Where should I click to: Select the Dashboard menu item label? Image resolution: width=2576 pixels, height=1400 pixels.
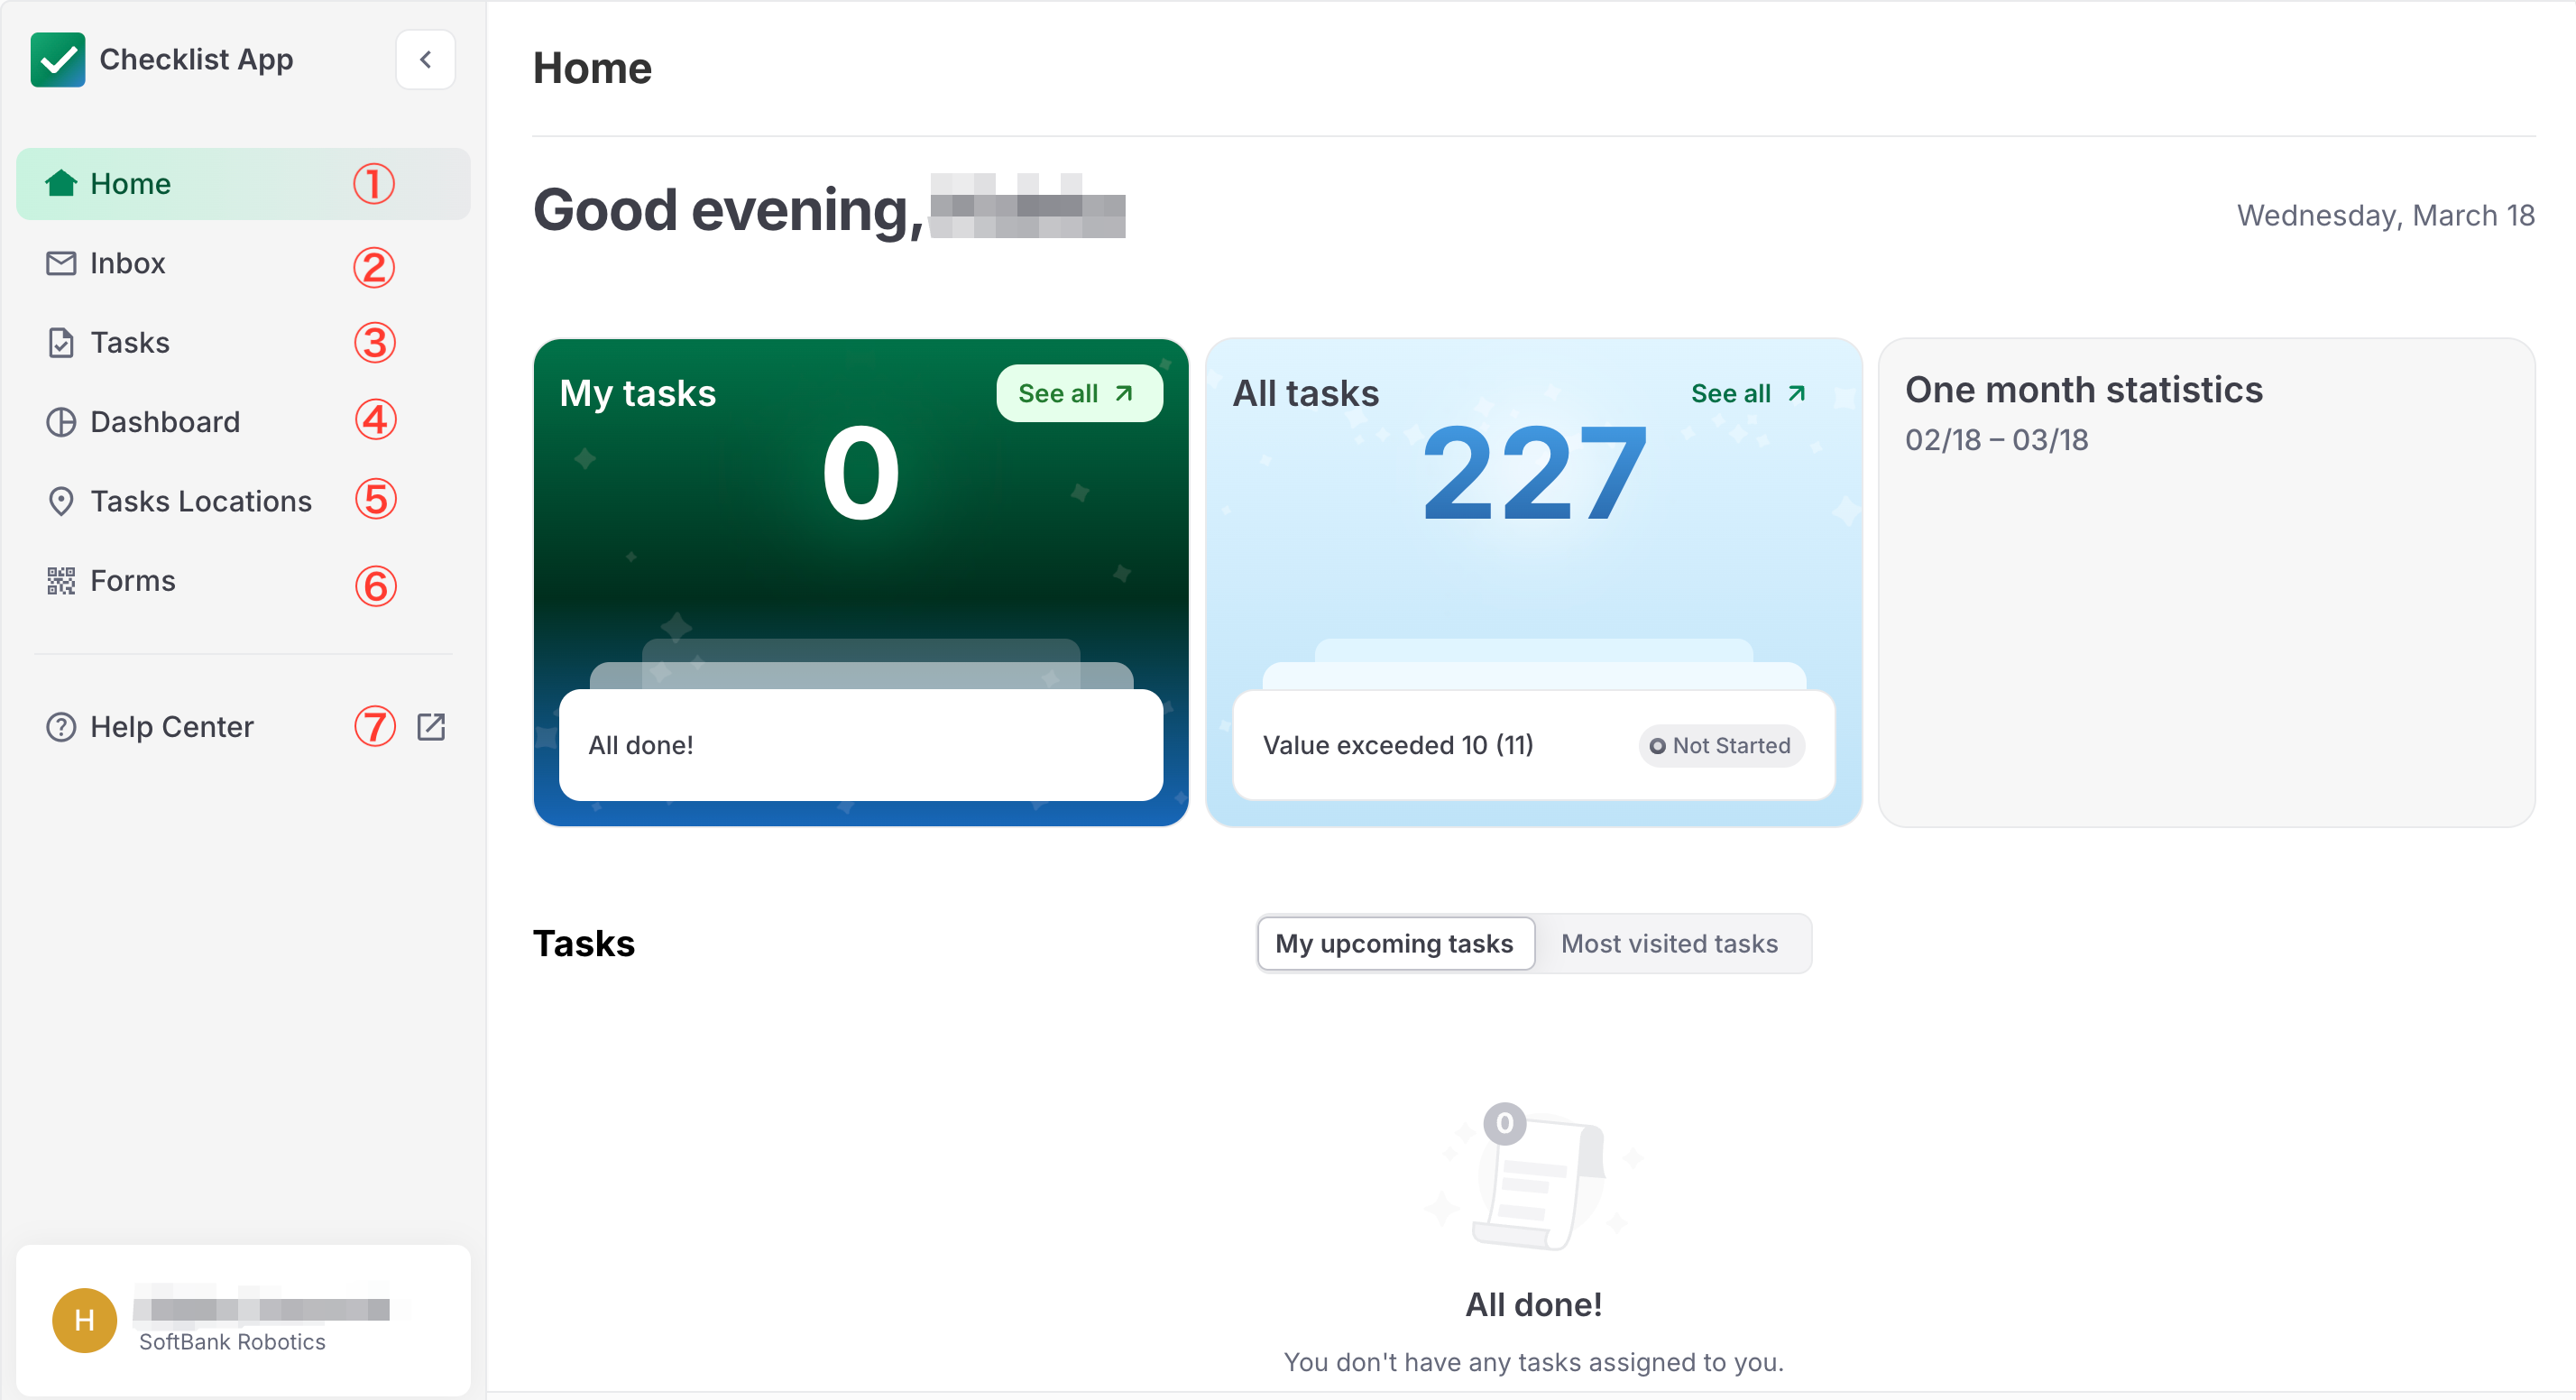point(165,422)
